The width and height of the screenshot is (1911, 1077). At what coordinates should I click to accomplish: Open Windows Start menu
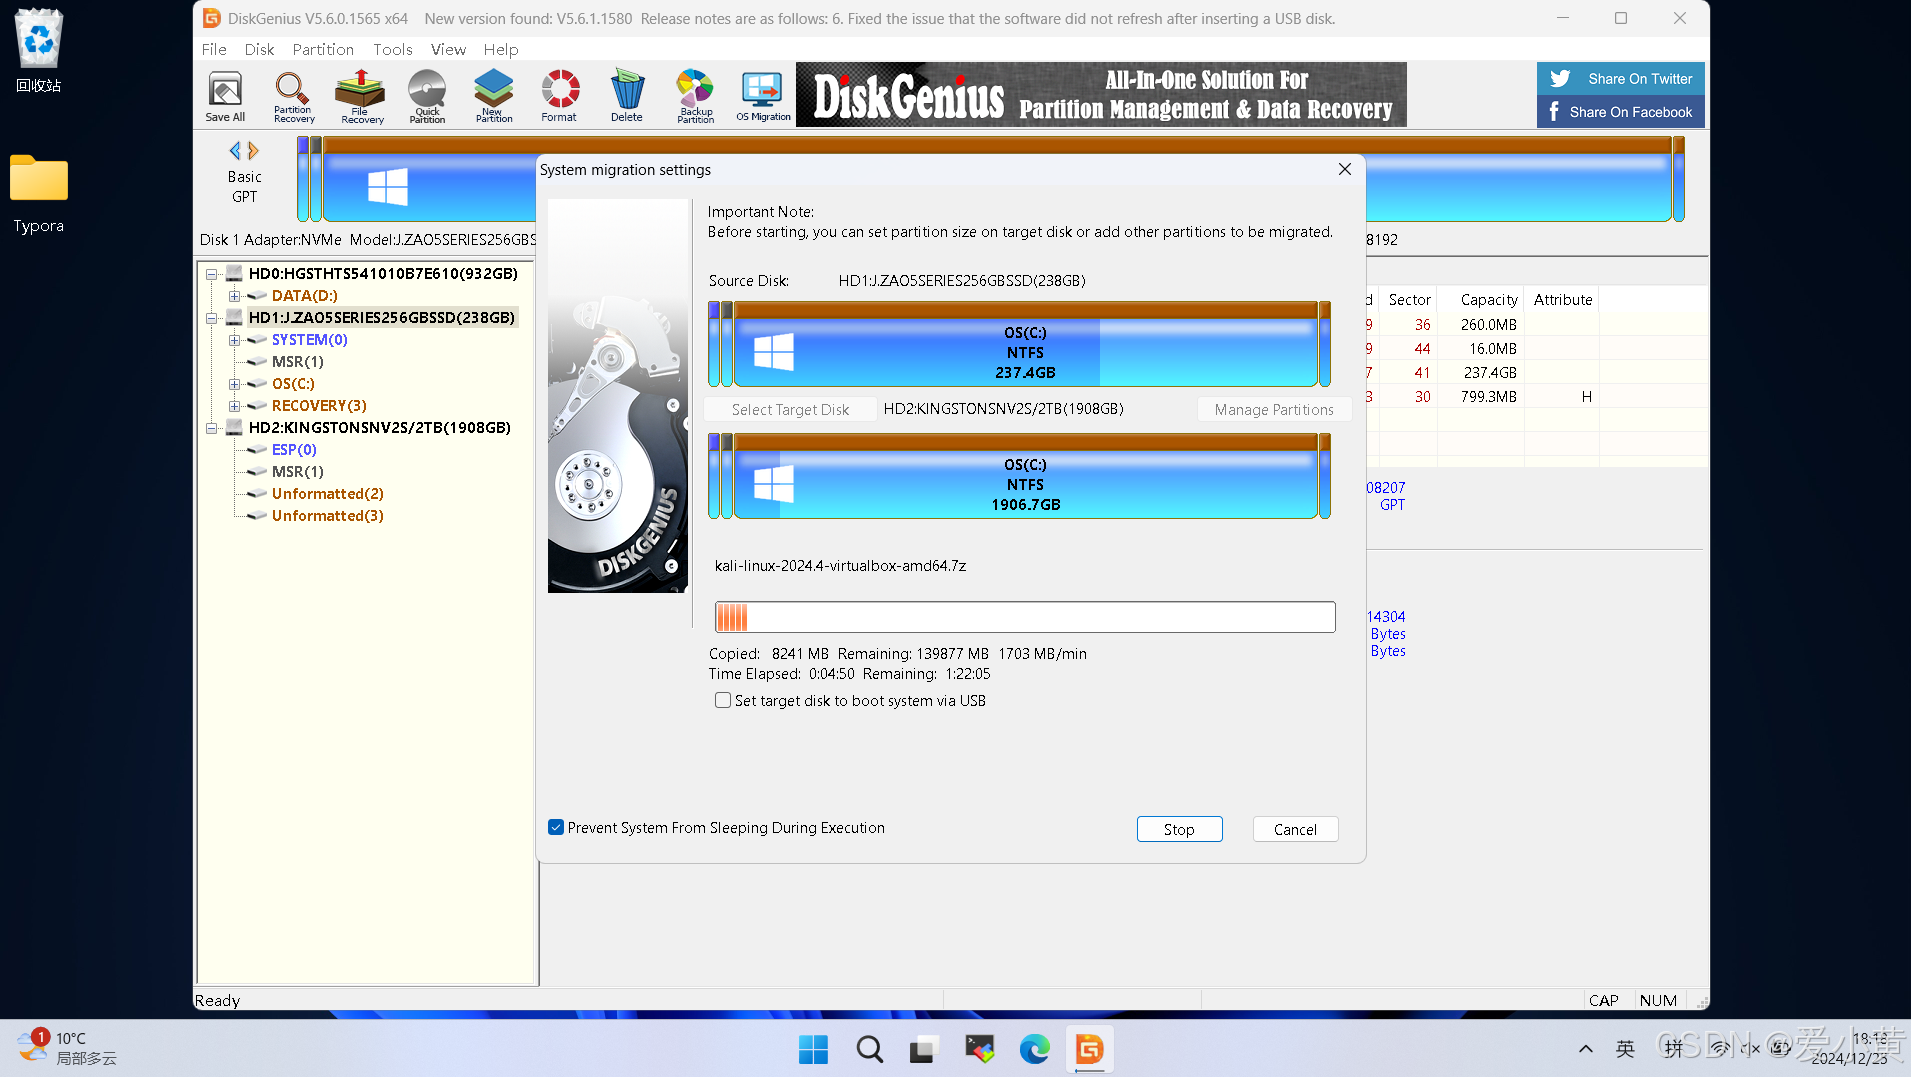813,1049
